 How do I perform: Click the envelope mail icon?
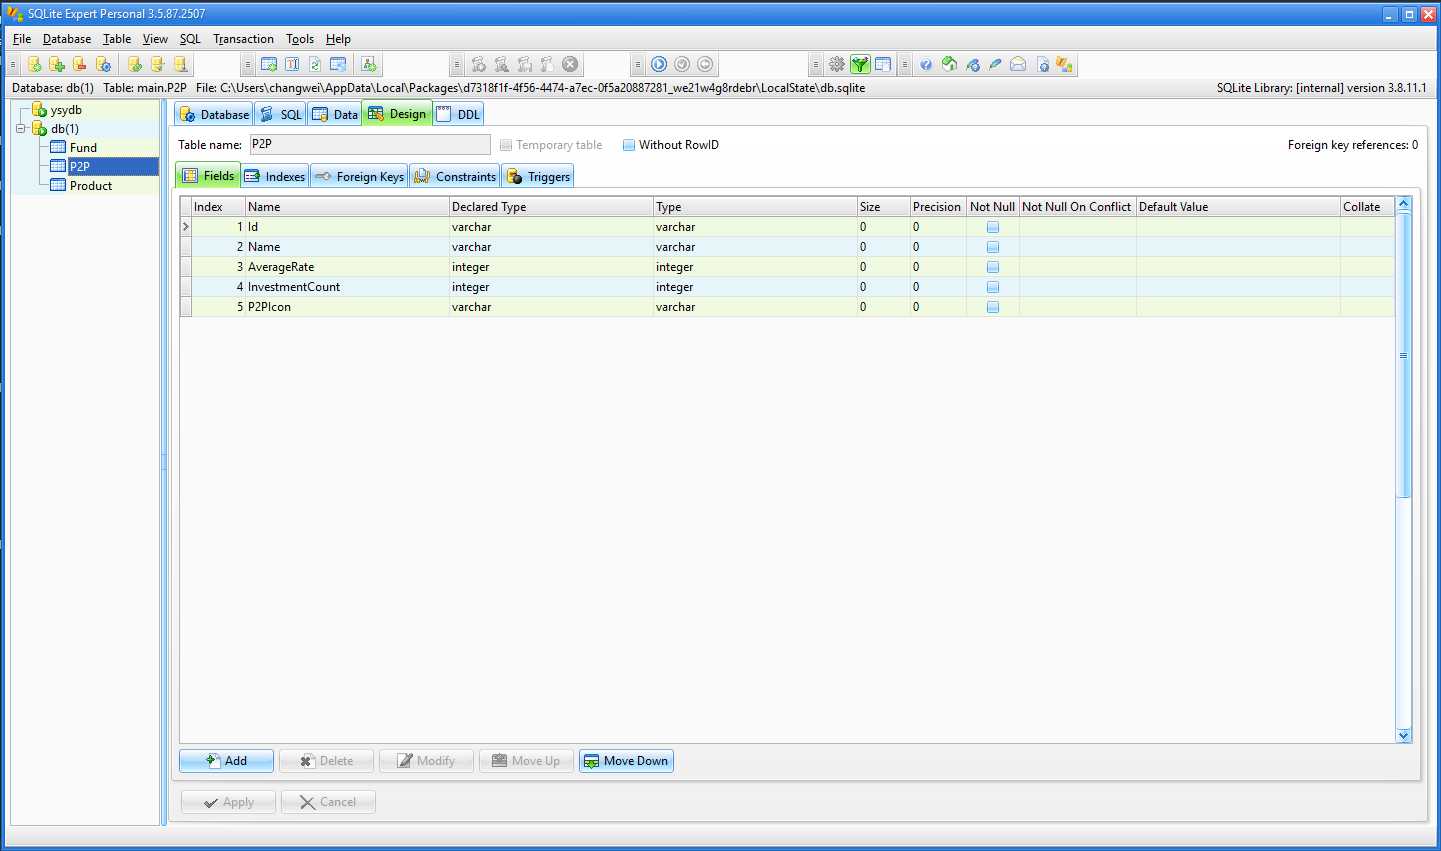[1018, 64]
